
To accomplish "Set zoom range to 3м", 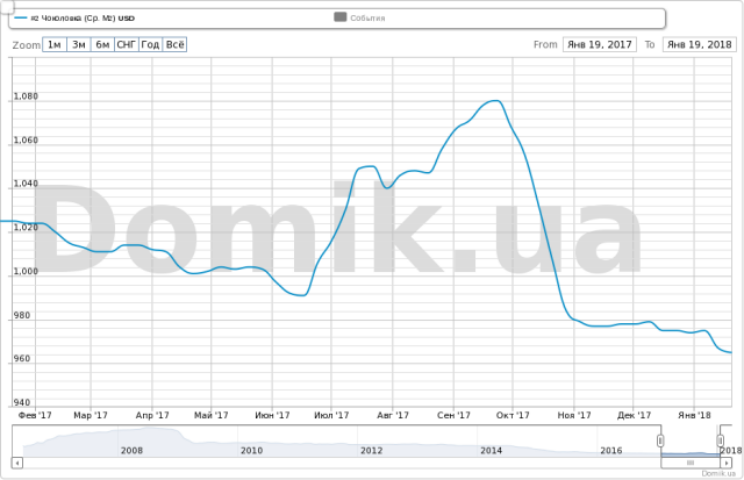I will point(79,45).
